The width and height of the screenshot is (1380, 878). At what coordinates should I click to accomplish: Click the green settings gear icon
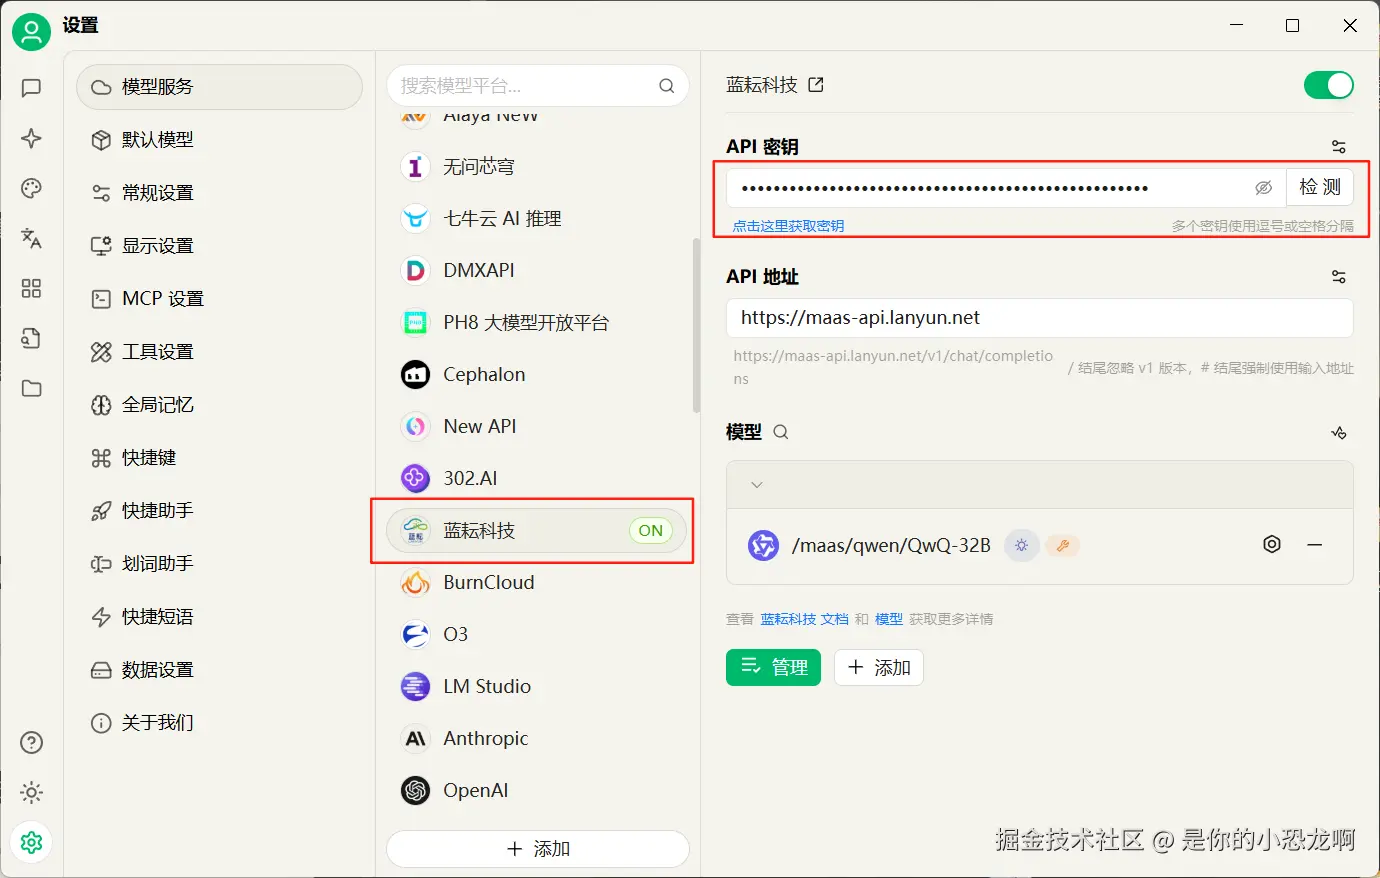[x=31, y=843]
